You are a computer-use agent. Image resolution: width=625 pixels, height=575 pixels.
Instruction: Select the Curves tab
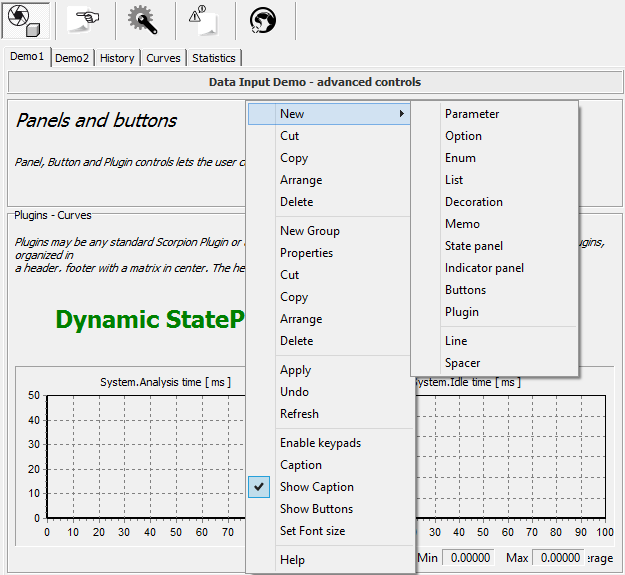tap(163, 58)
